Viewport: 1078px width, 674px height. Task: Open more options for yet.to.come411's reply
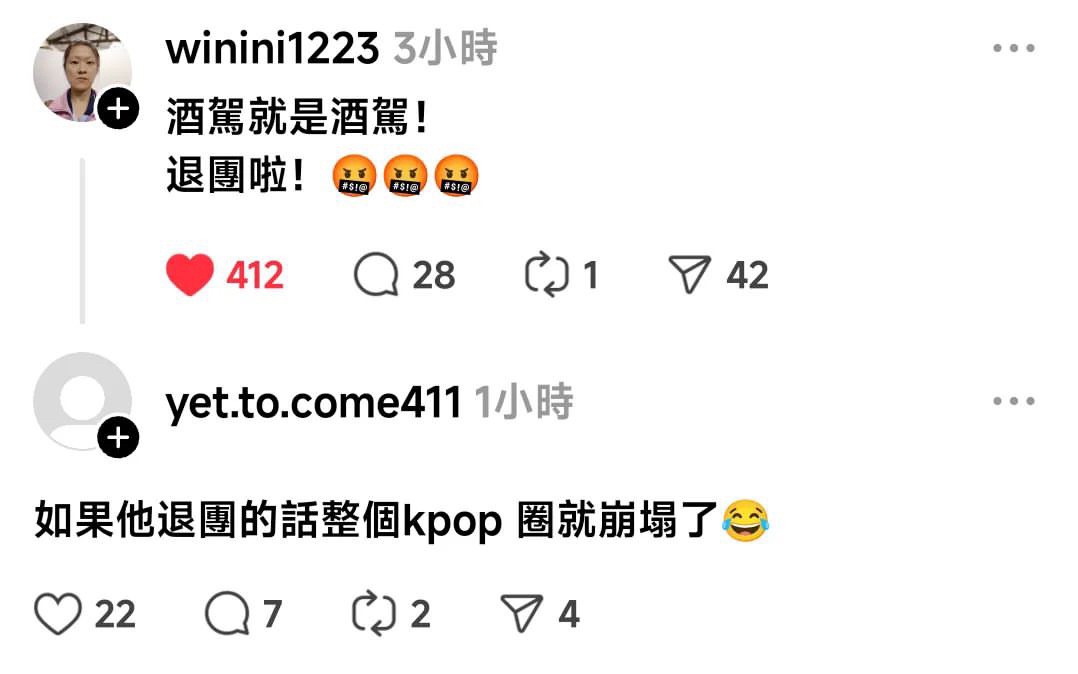[1013, 401]
